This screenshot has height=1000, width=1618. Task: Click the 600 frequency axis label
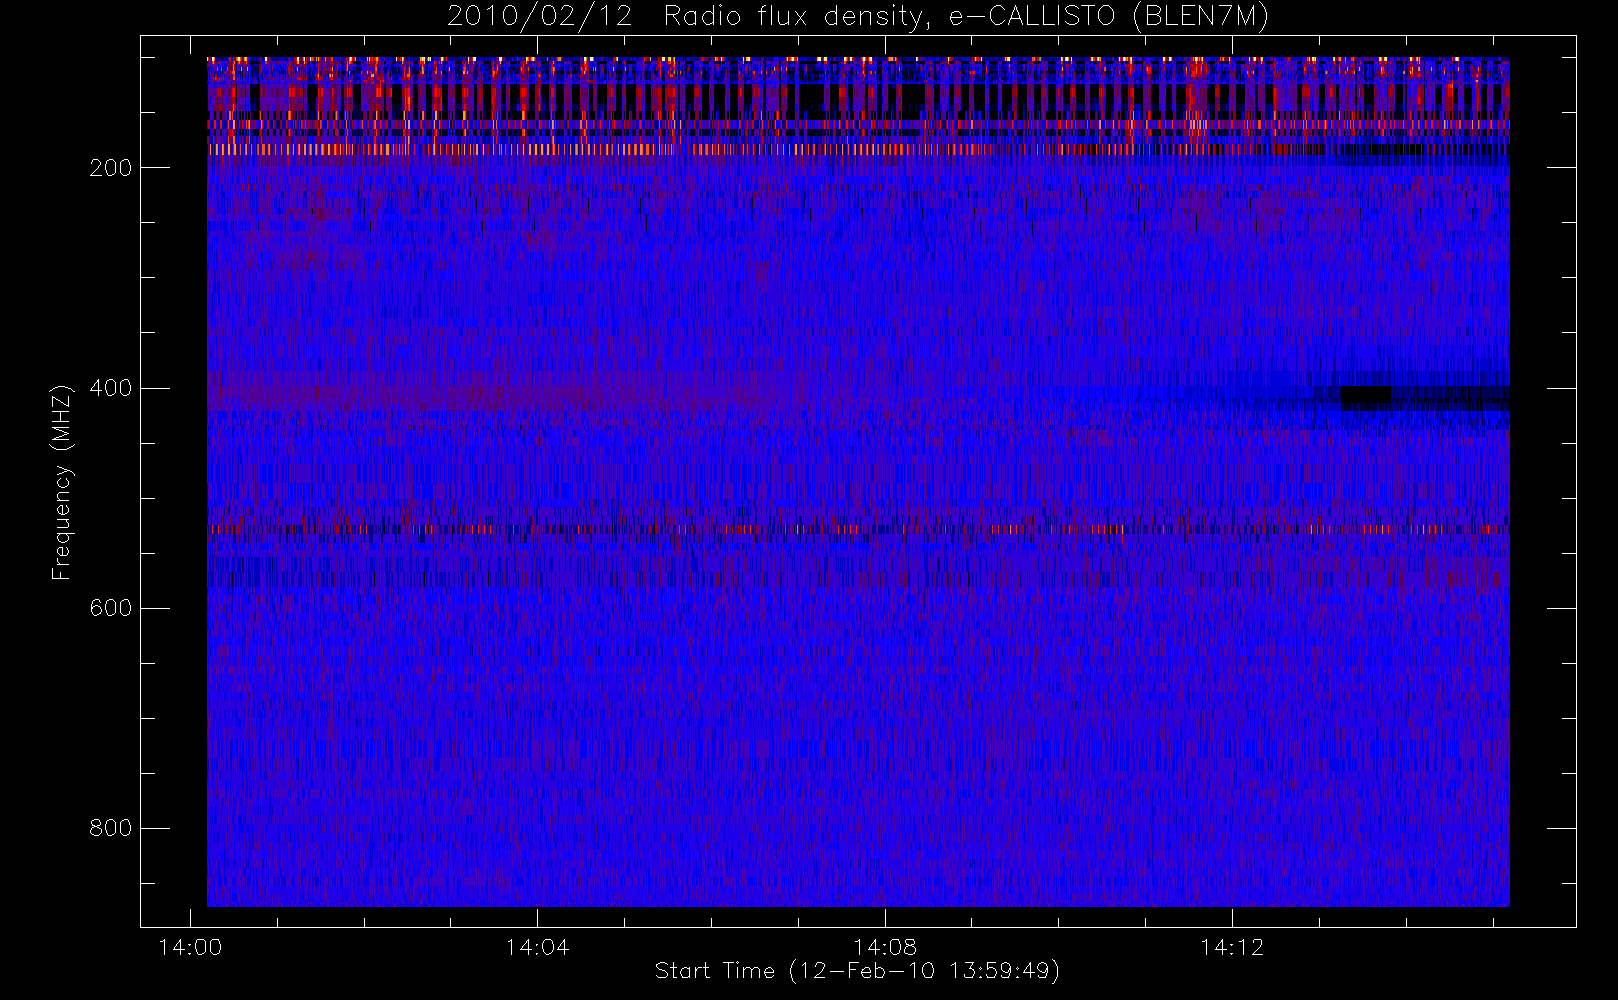pyautogui.click(x=110, y=608)
